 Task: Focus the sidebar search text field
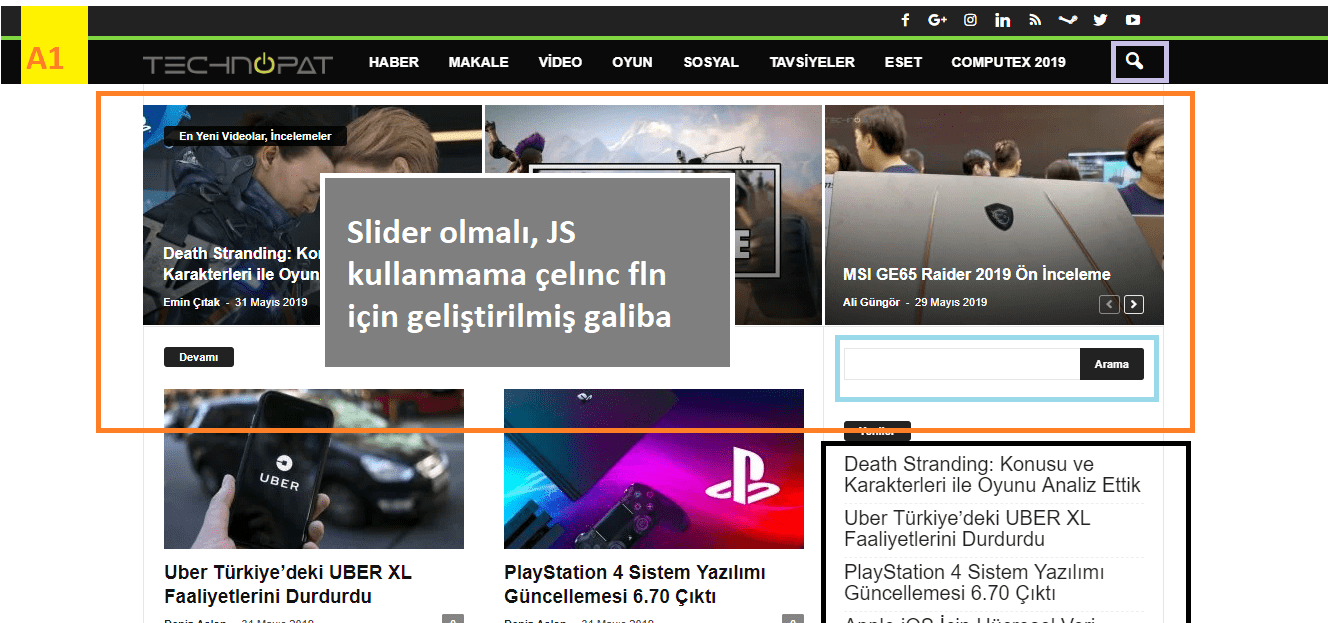pyautogui.click(x=961, y=364)
